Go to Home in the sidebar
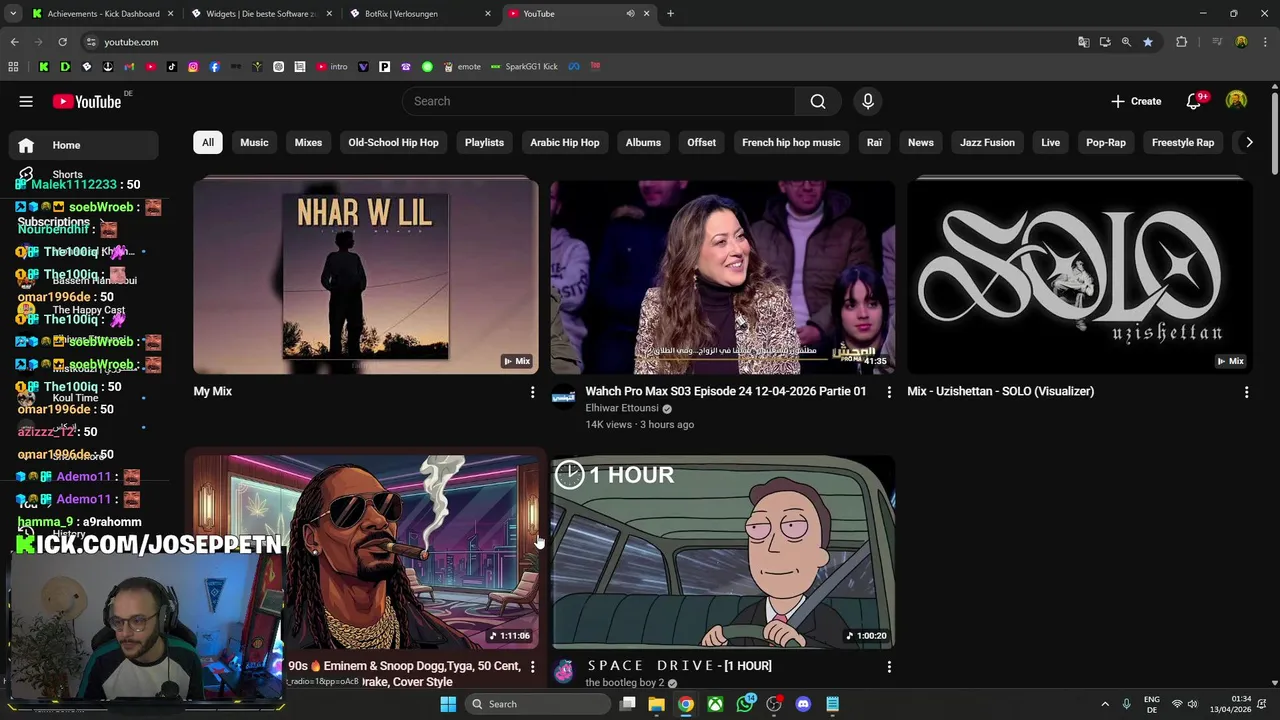This screenshot has height=720, width=1280. [84, 145]
